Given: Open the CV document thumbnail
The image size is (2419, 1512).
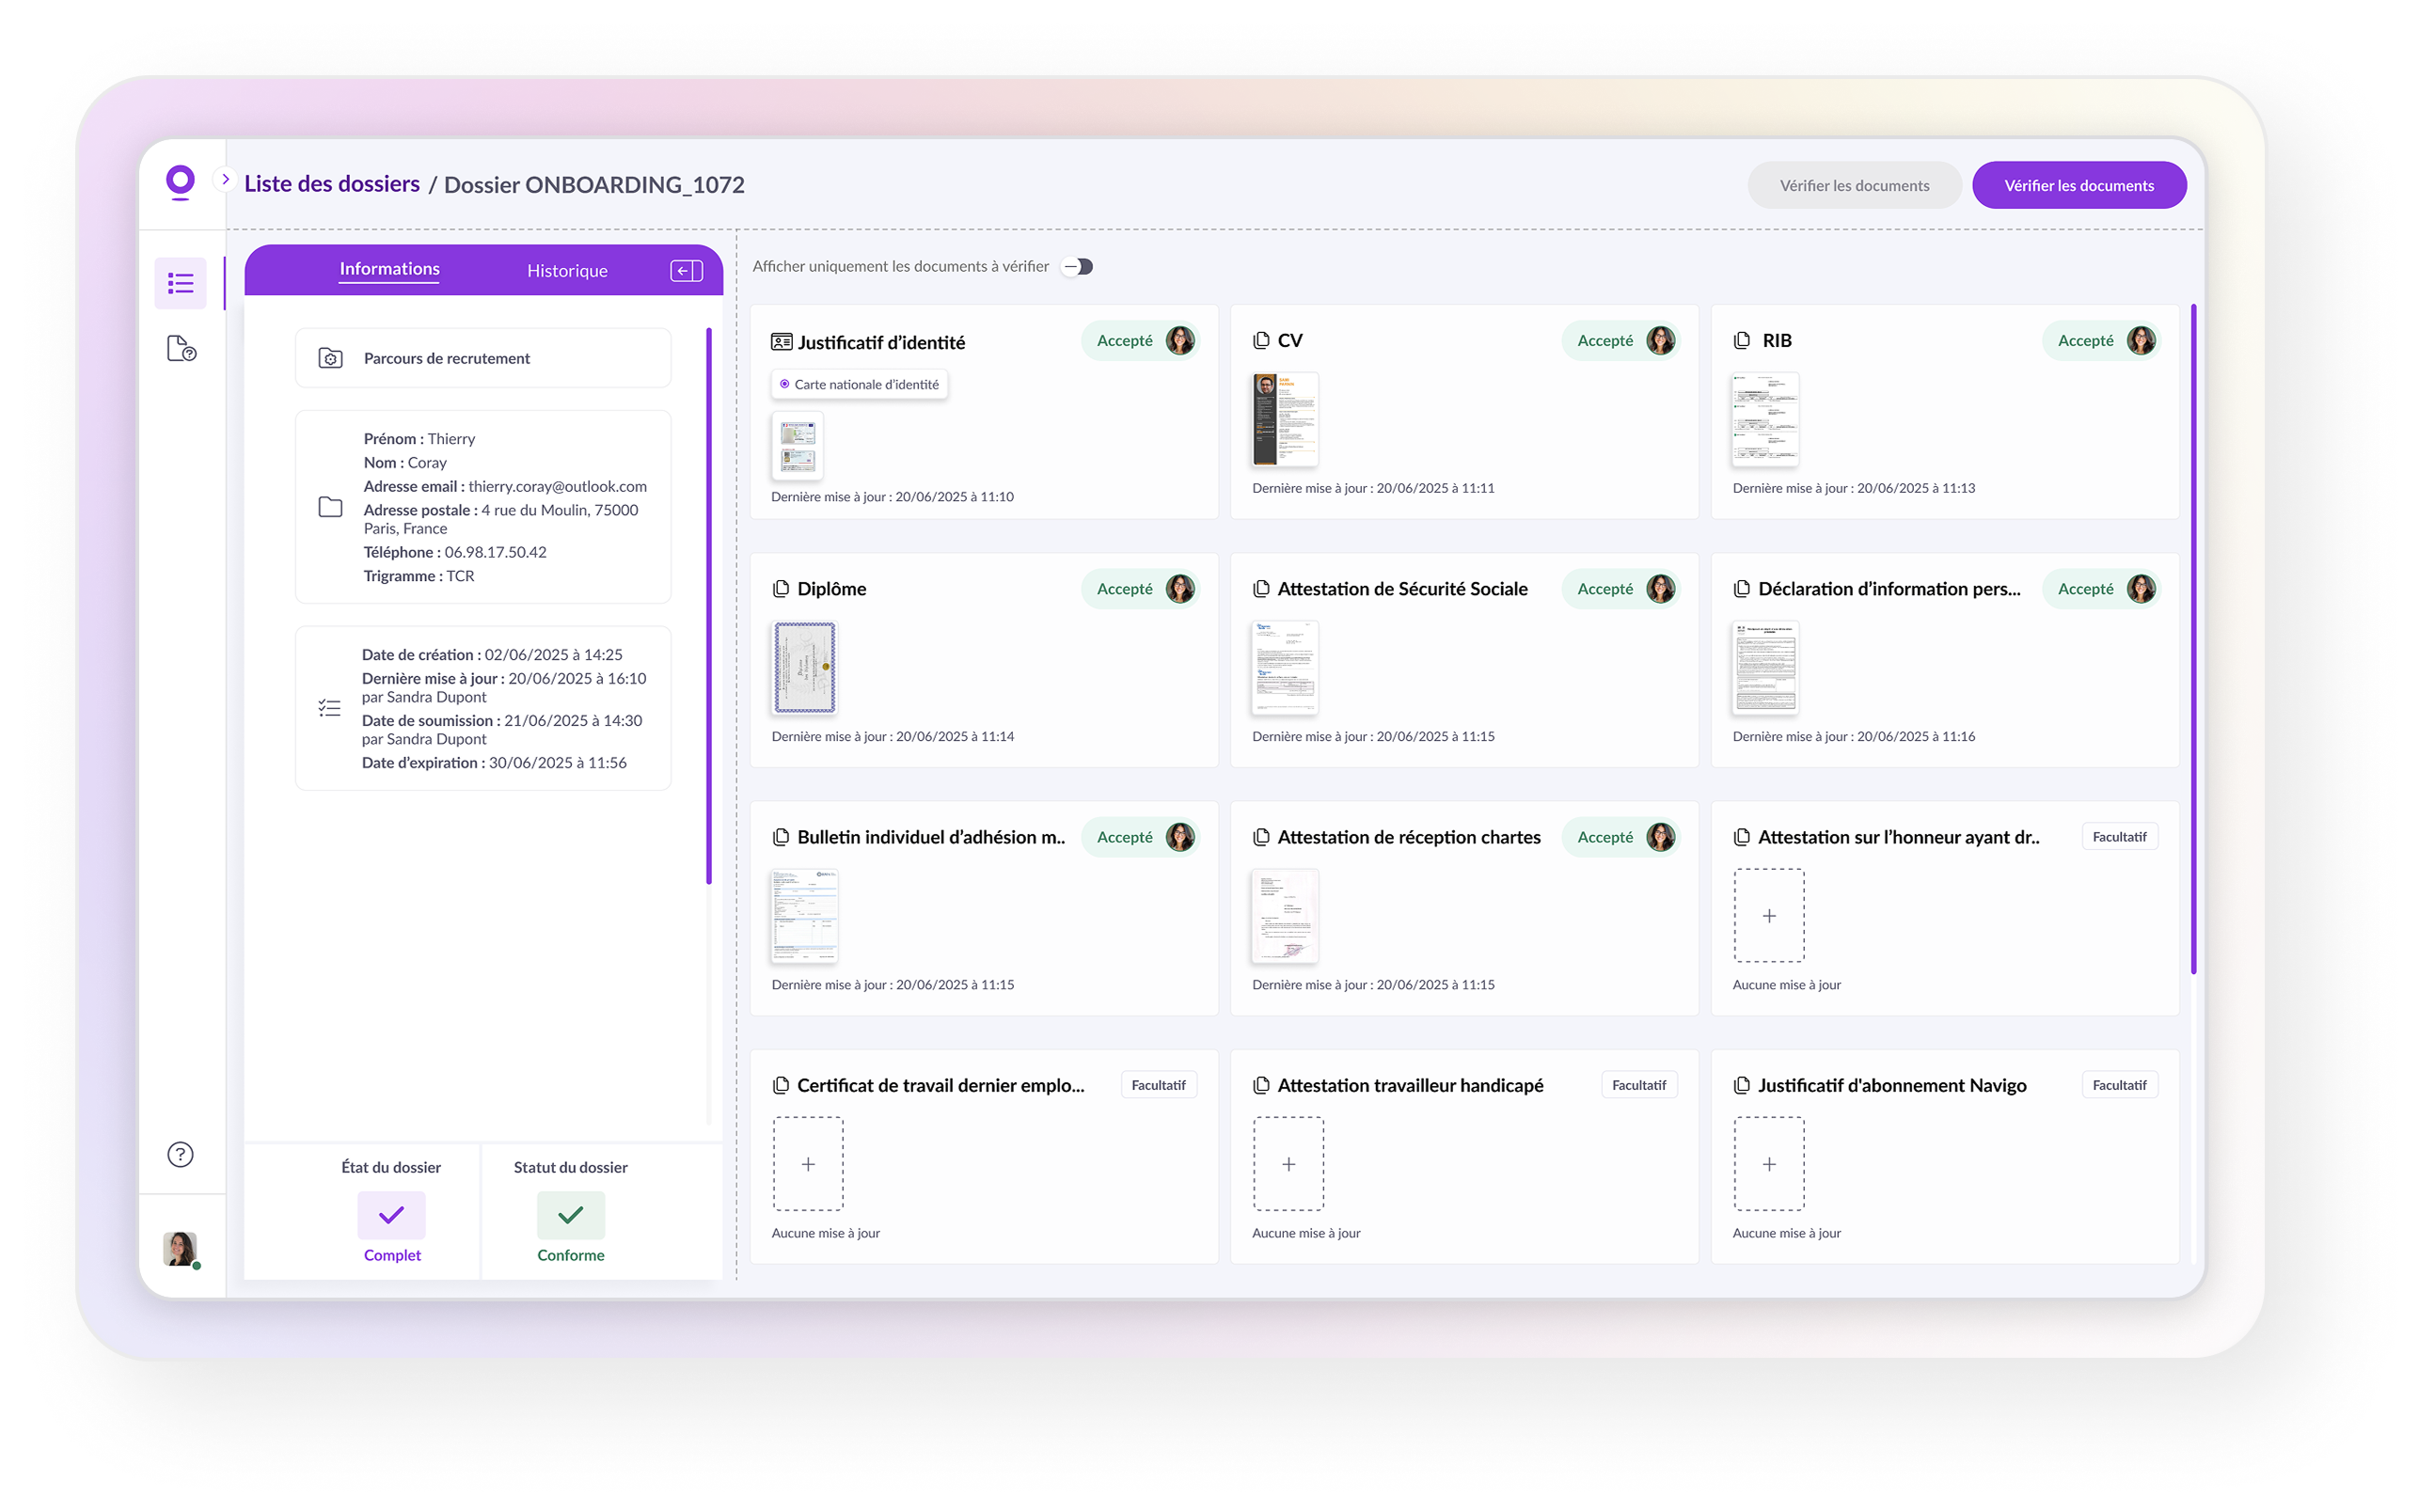Looking at the screenshot, I should [x=1284, y=420].
